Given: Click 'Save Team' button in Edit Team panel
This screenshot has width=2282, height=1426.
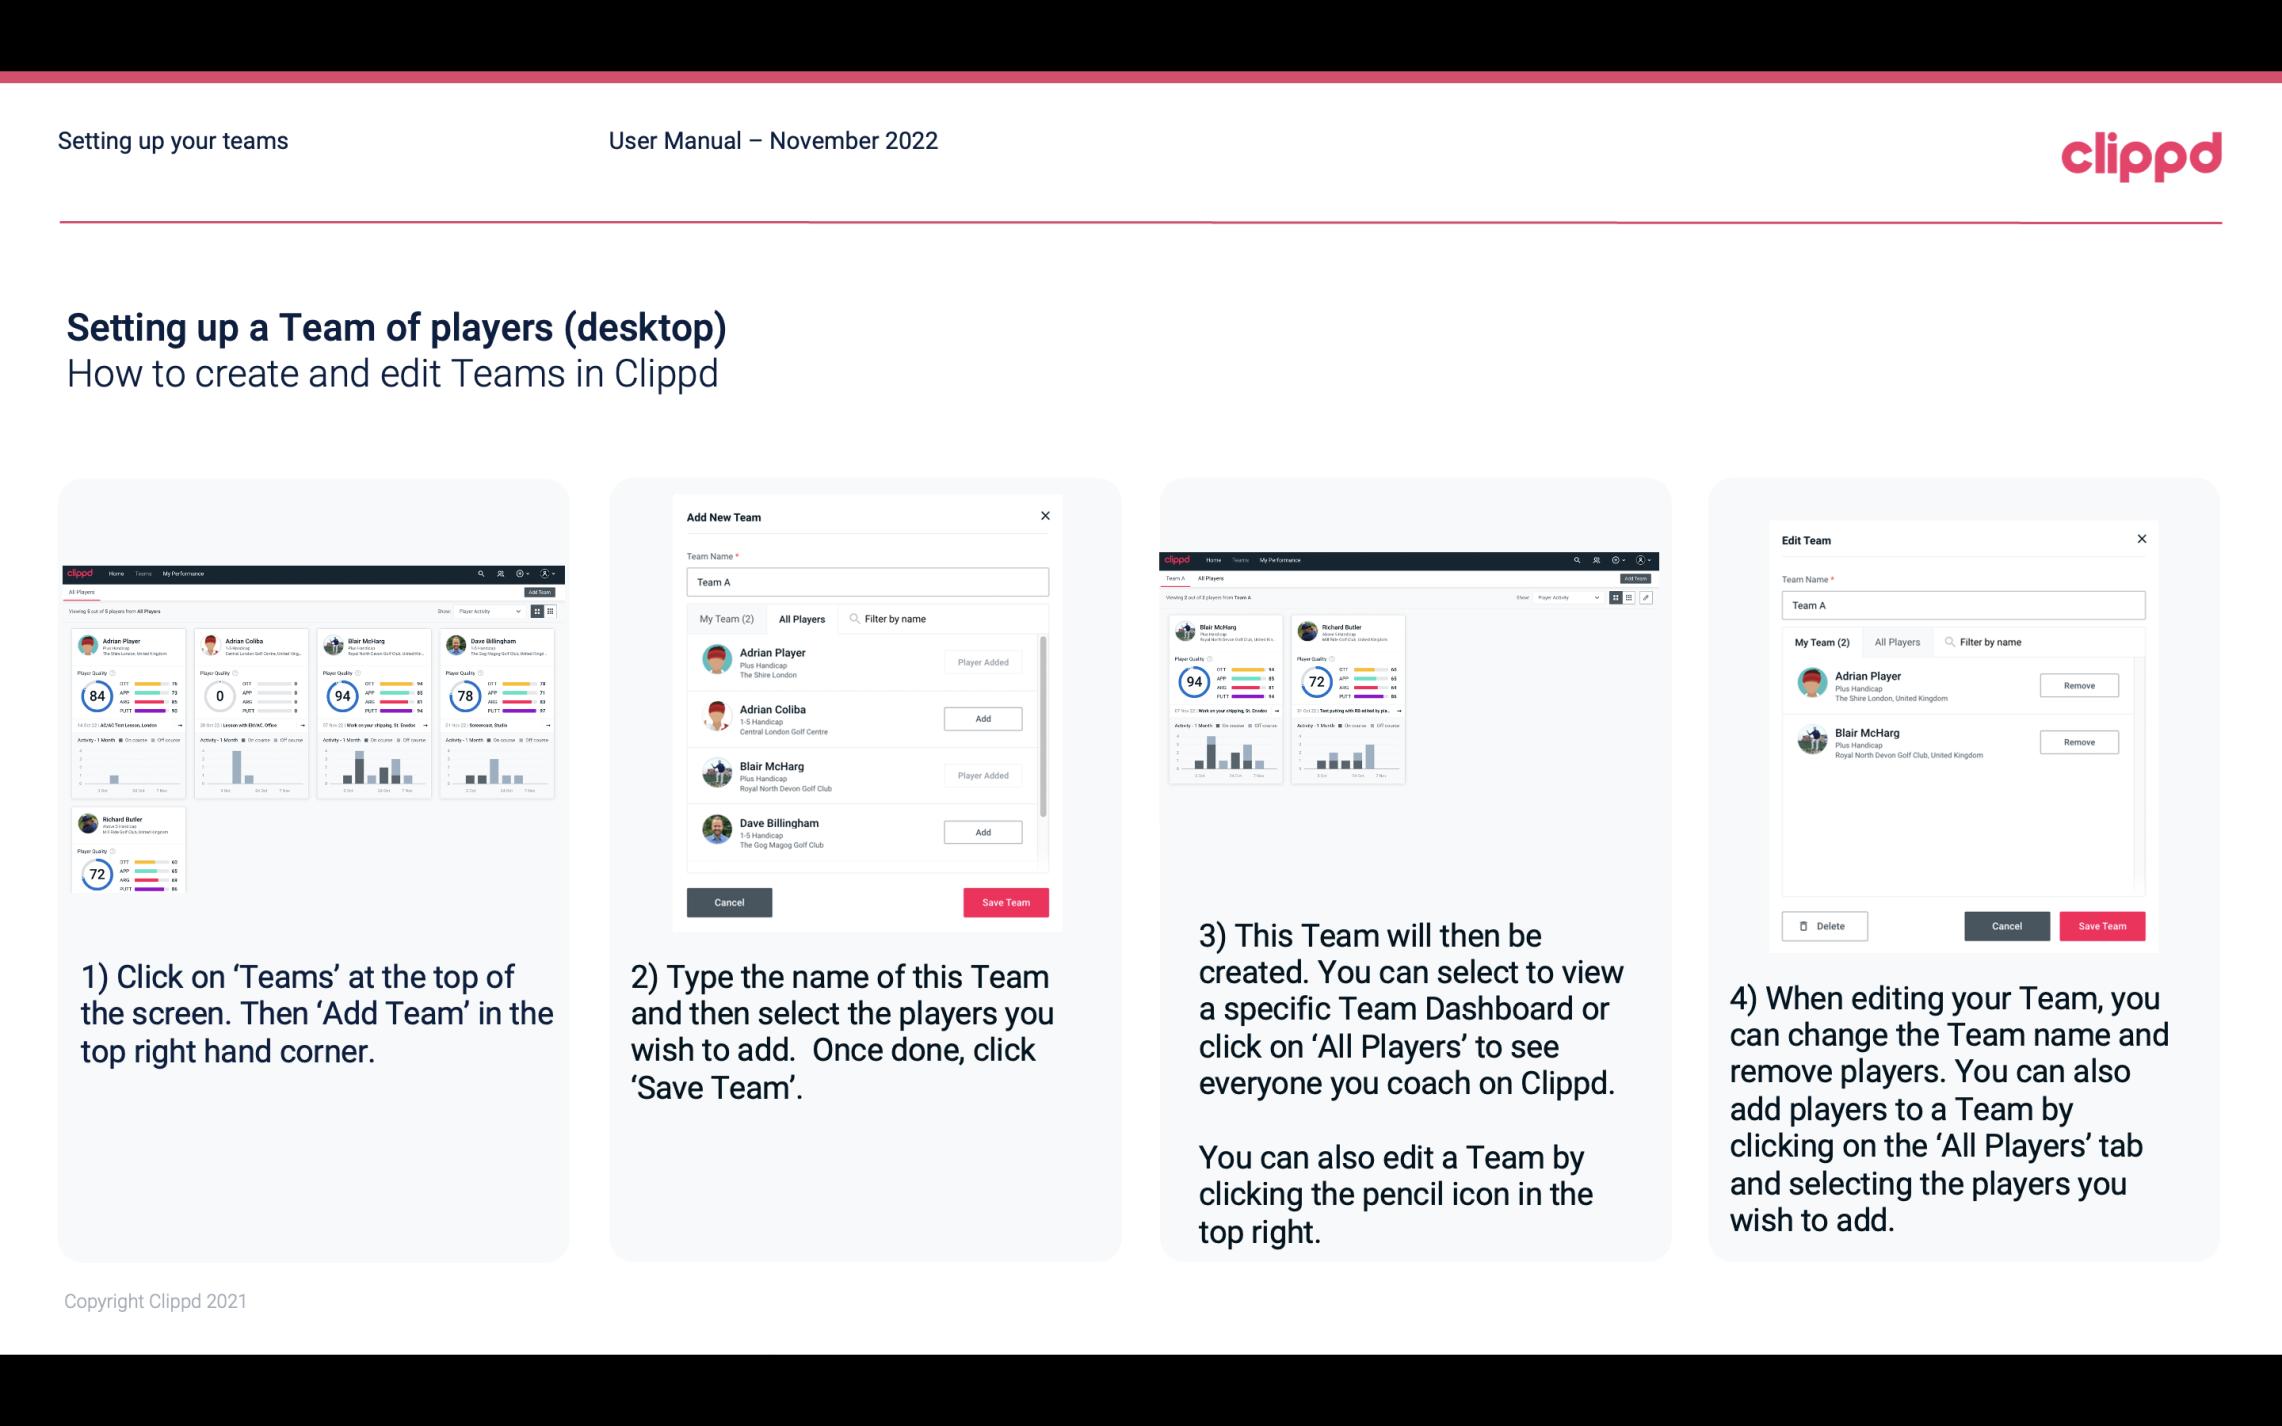Looking at the screenshot, I should point(2103,923).
